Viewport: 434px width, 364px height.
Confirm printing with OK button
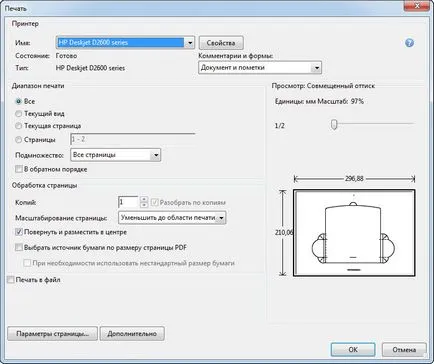click(353, 349)
